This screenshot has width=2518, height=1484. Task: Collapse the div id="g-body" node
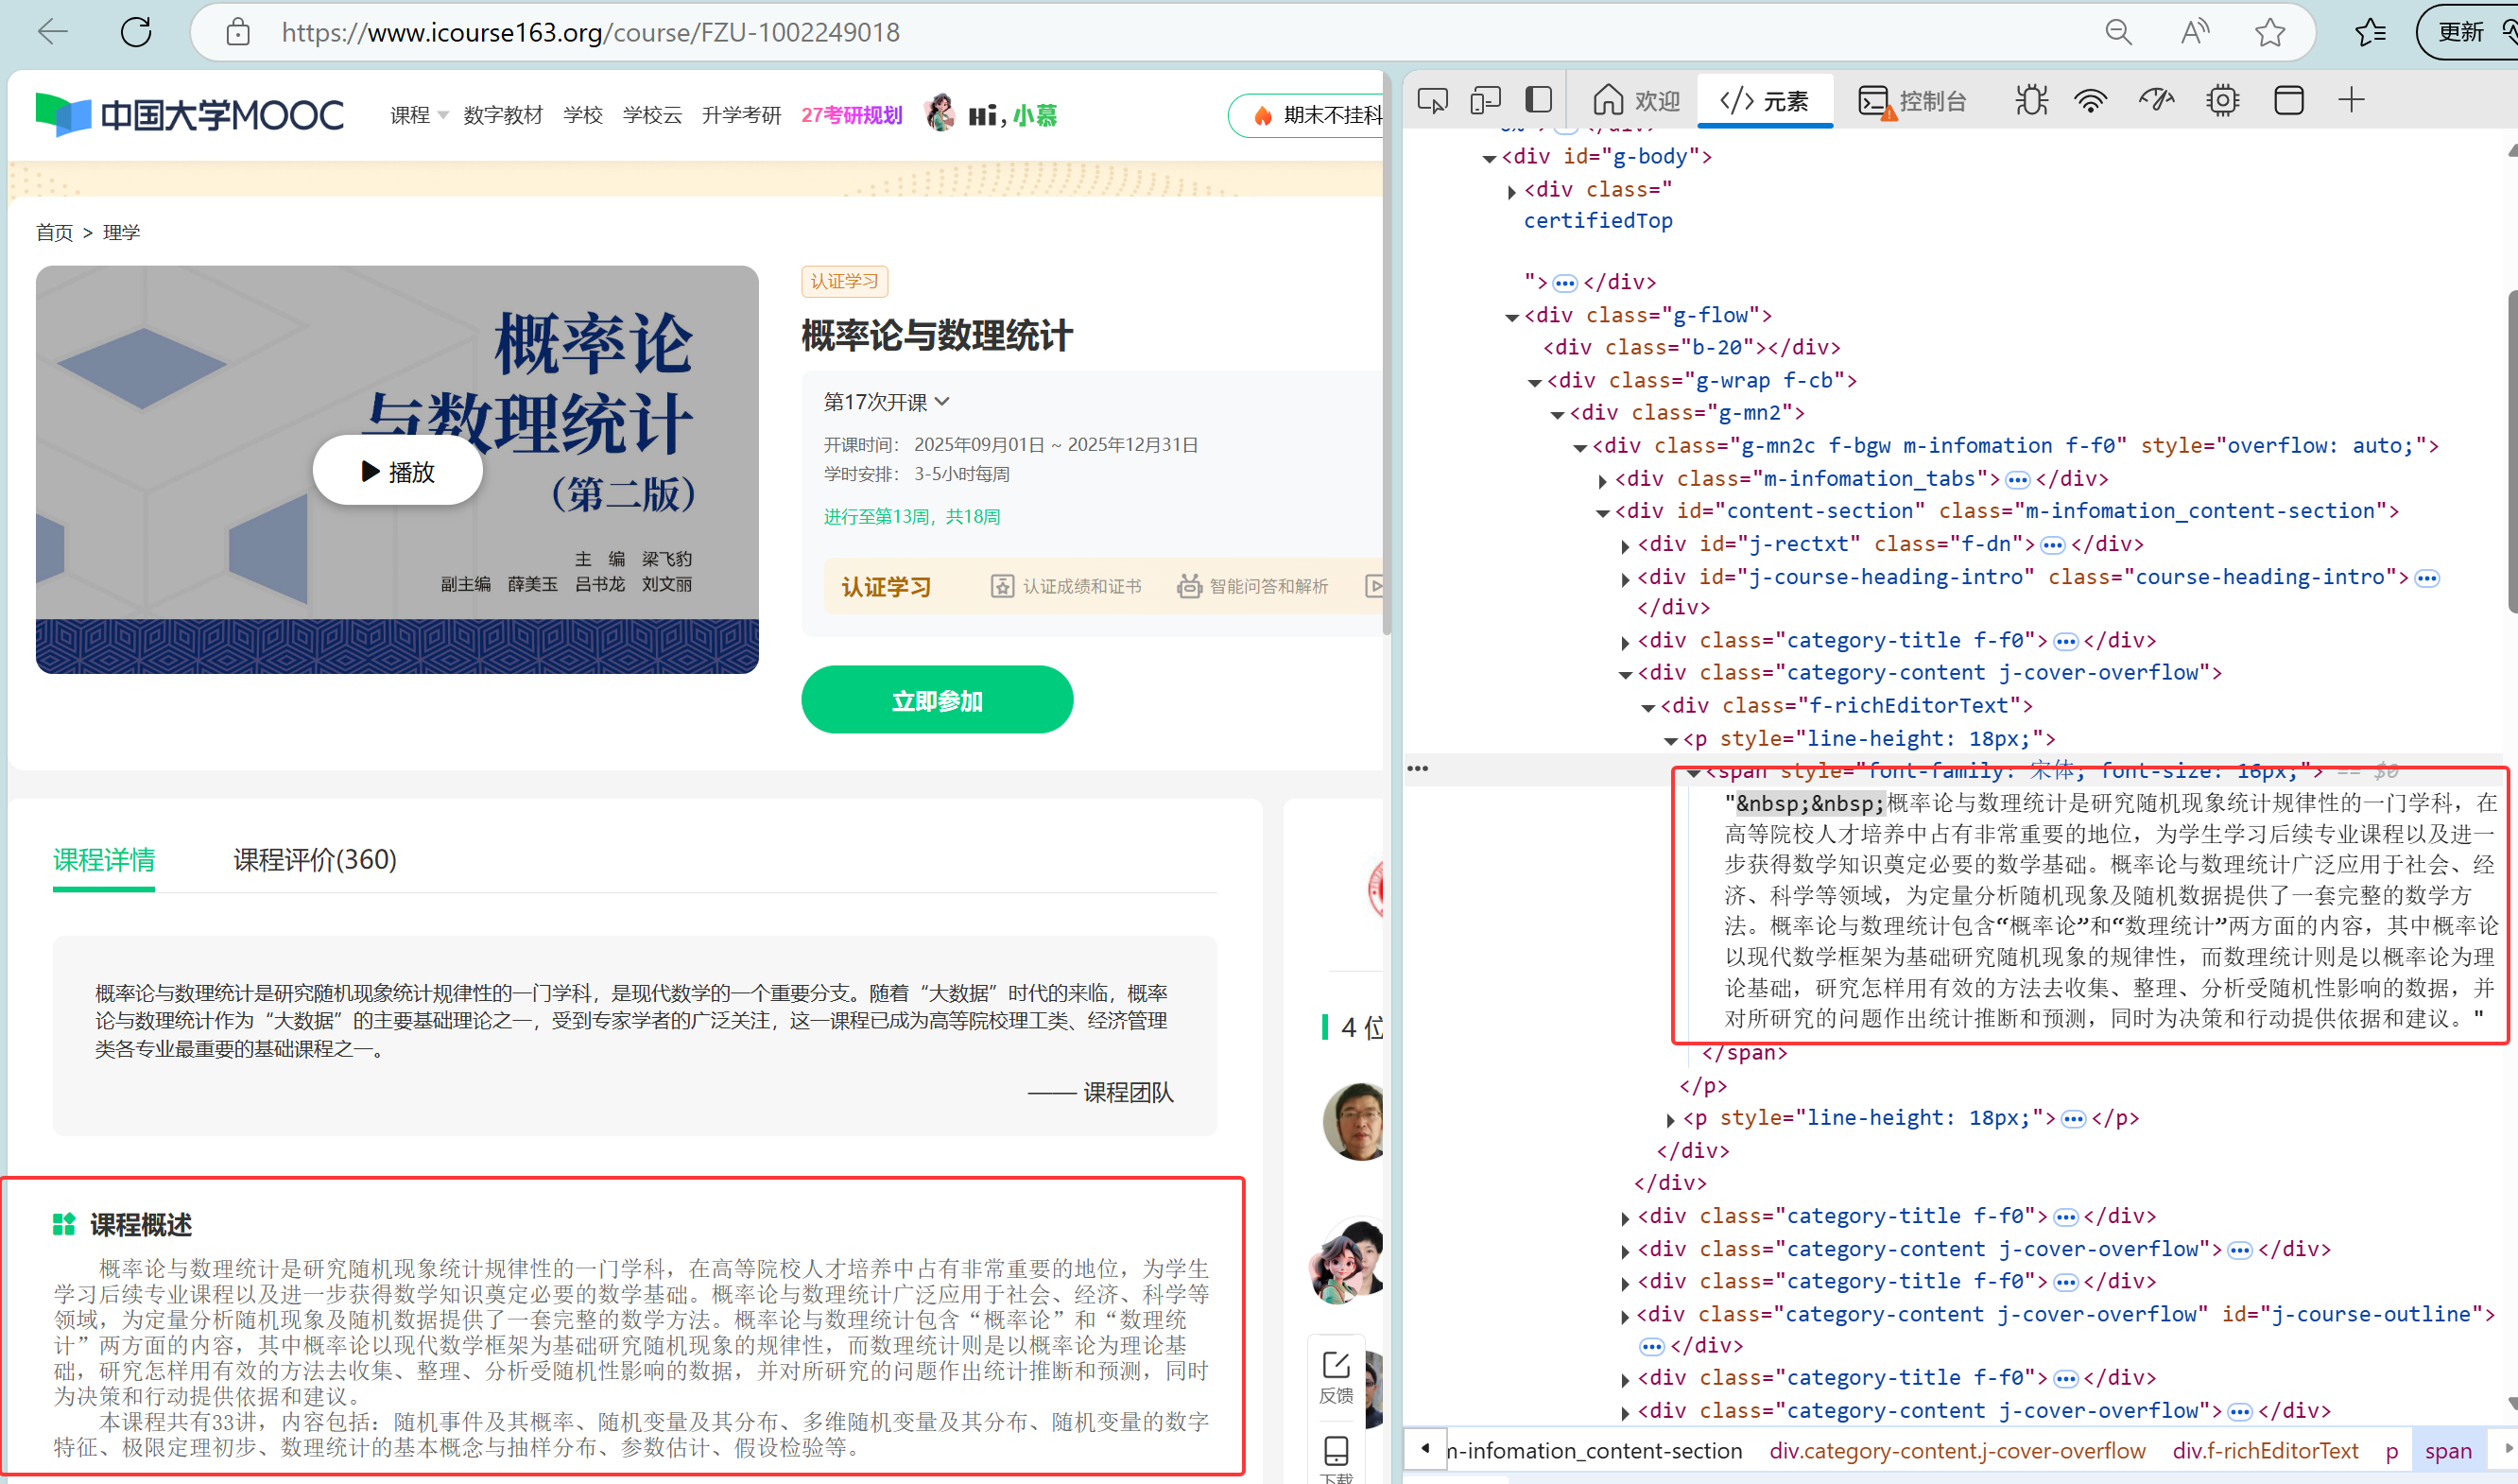[1489, 158]
